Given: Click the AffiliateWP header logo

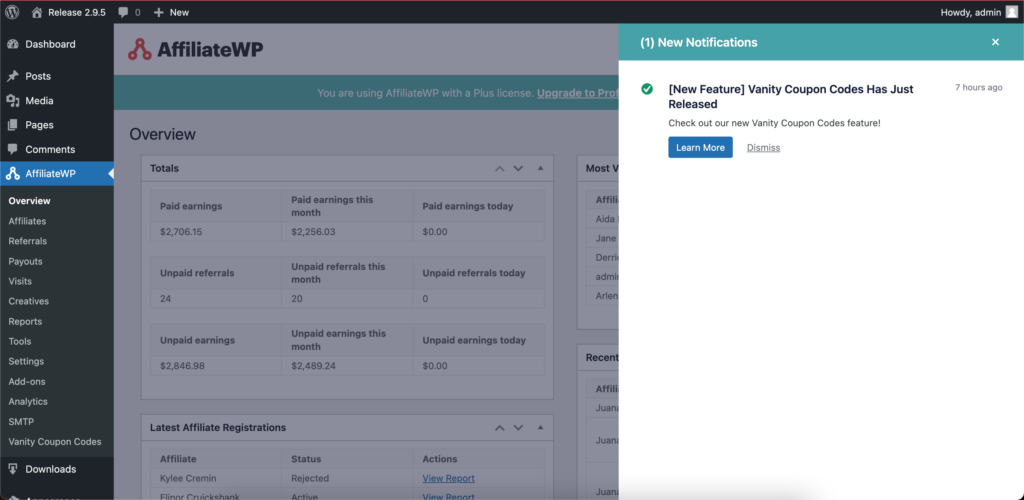Looking at the screenshot, I should (x=196, y=49).
